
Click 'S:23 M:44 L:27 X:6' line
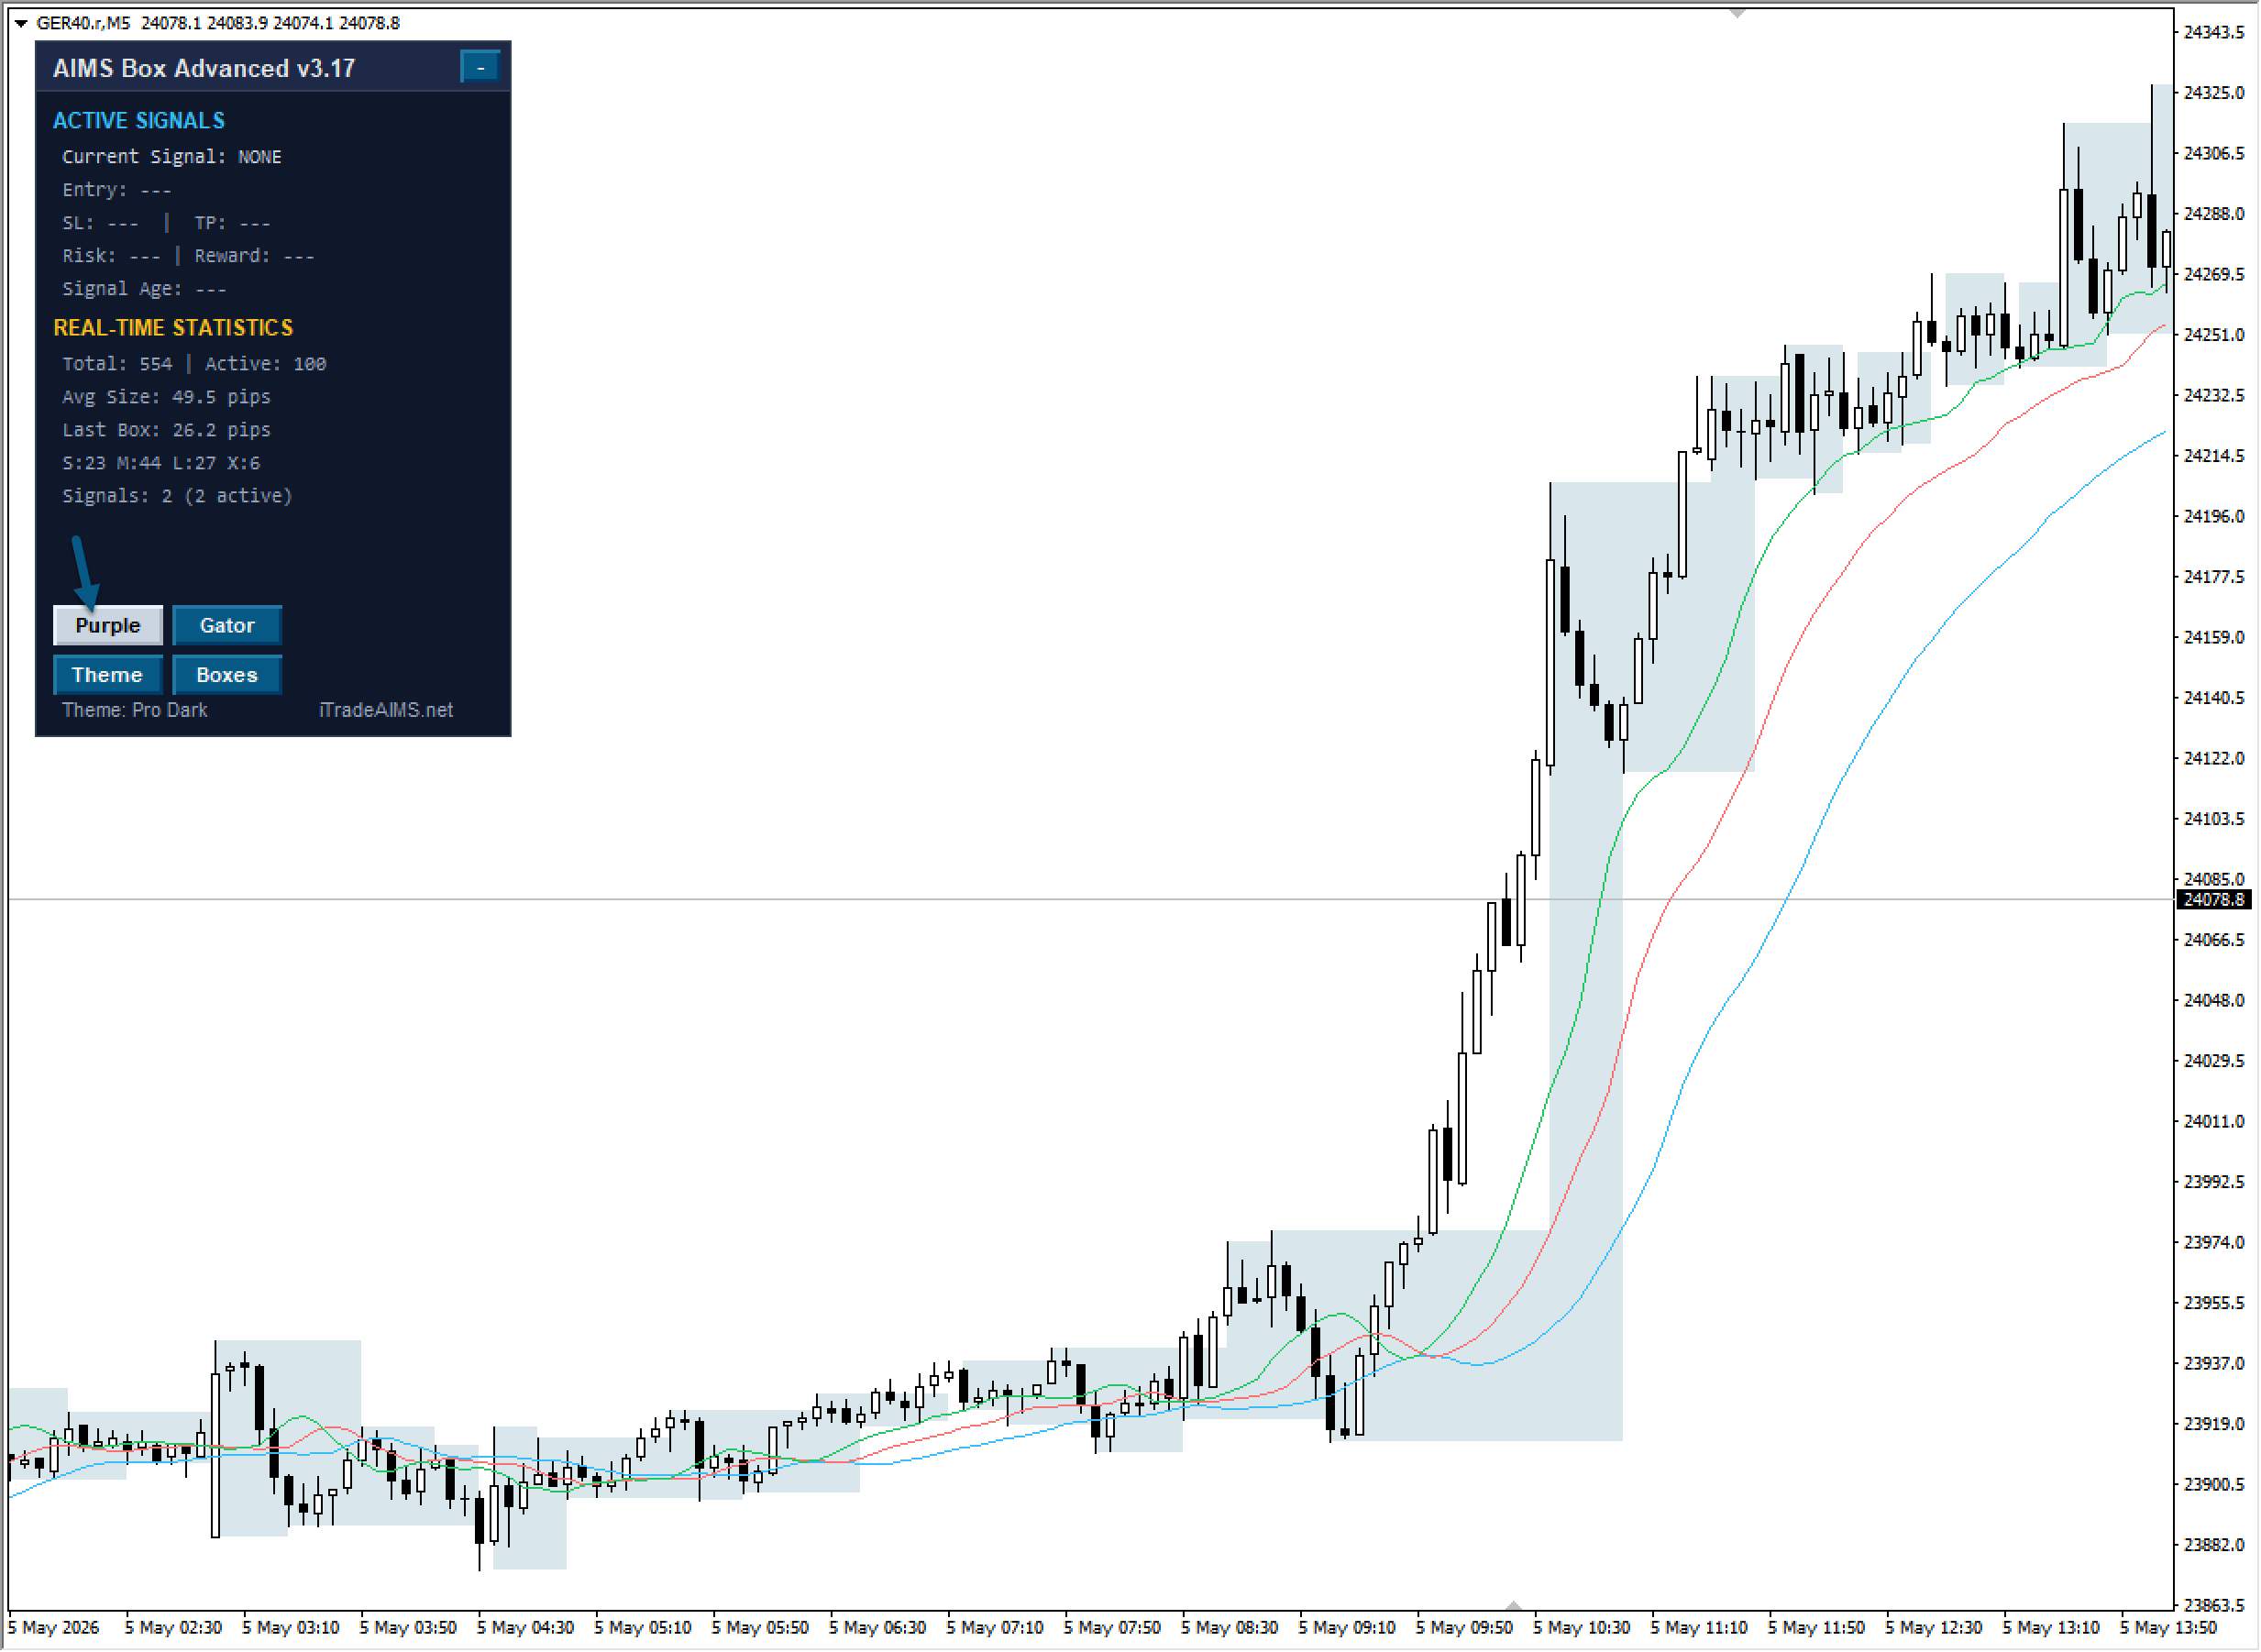(x=161, y=463)
